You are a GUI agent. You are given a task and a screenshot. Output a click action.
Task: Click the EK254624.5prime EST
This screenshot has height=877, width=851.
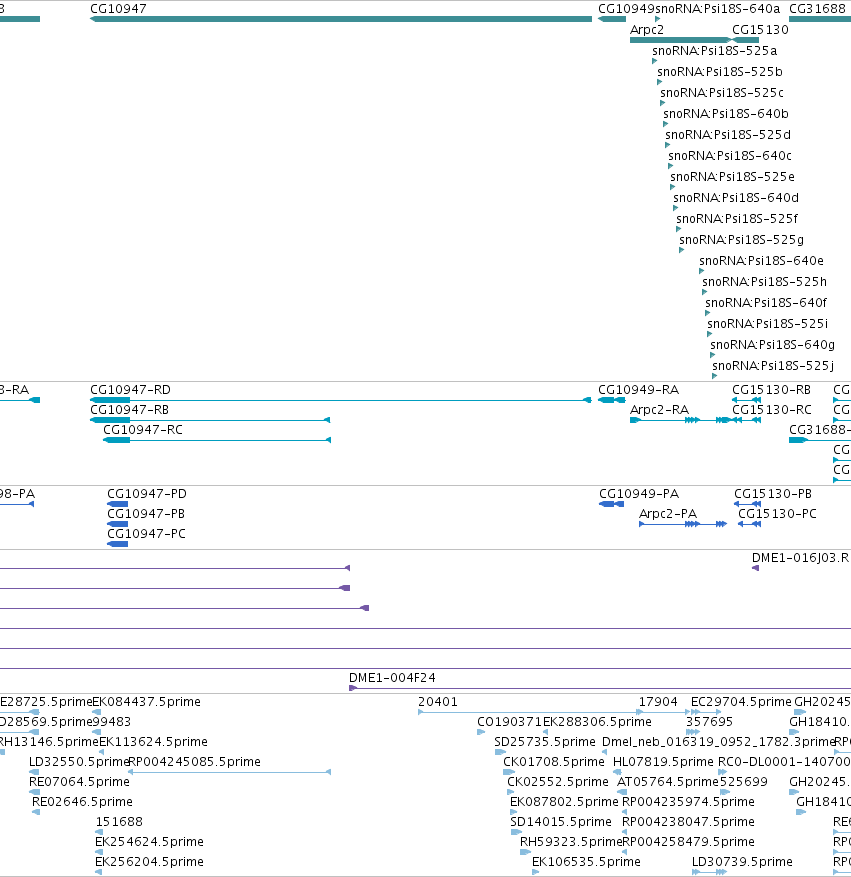point(98,853)
